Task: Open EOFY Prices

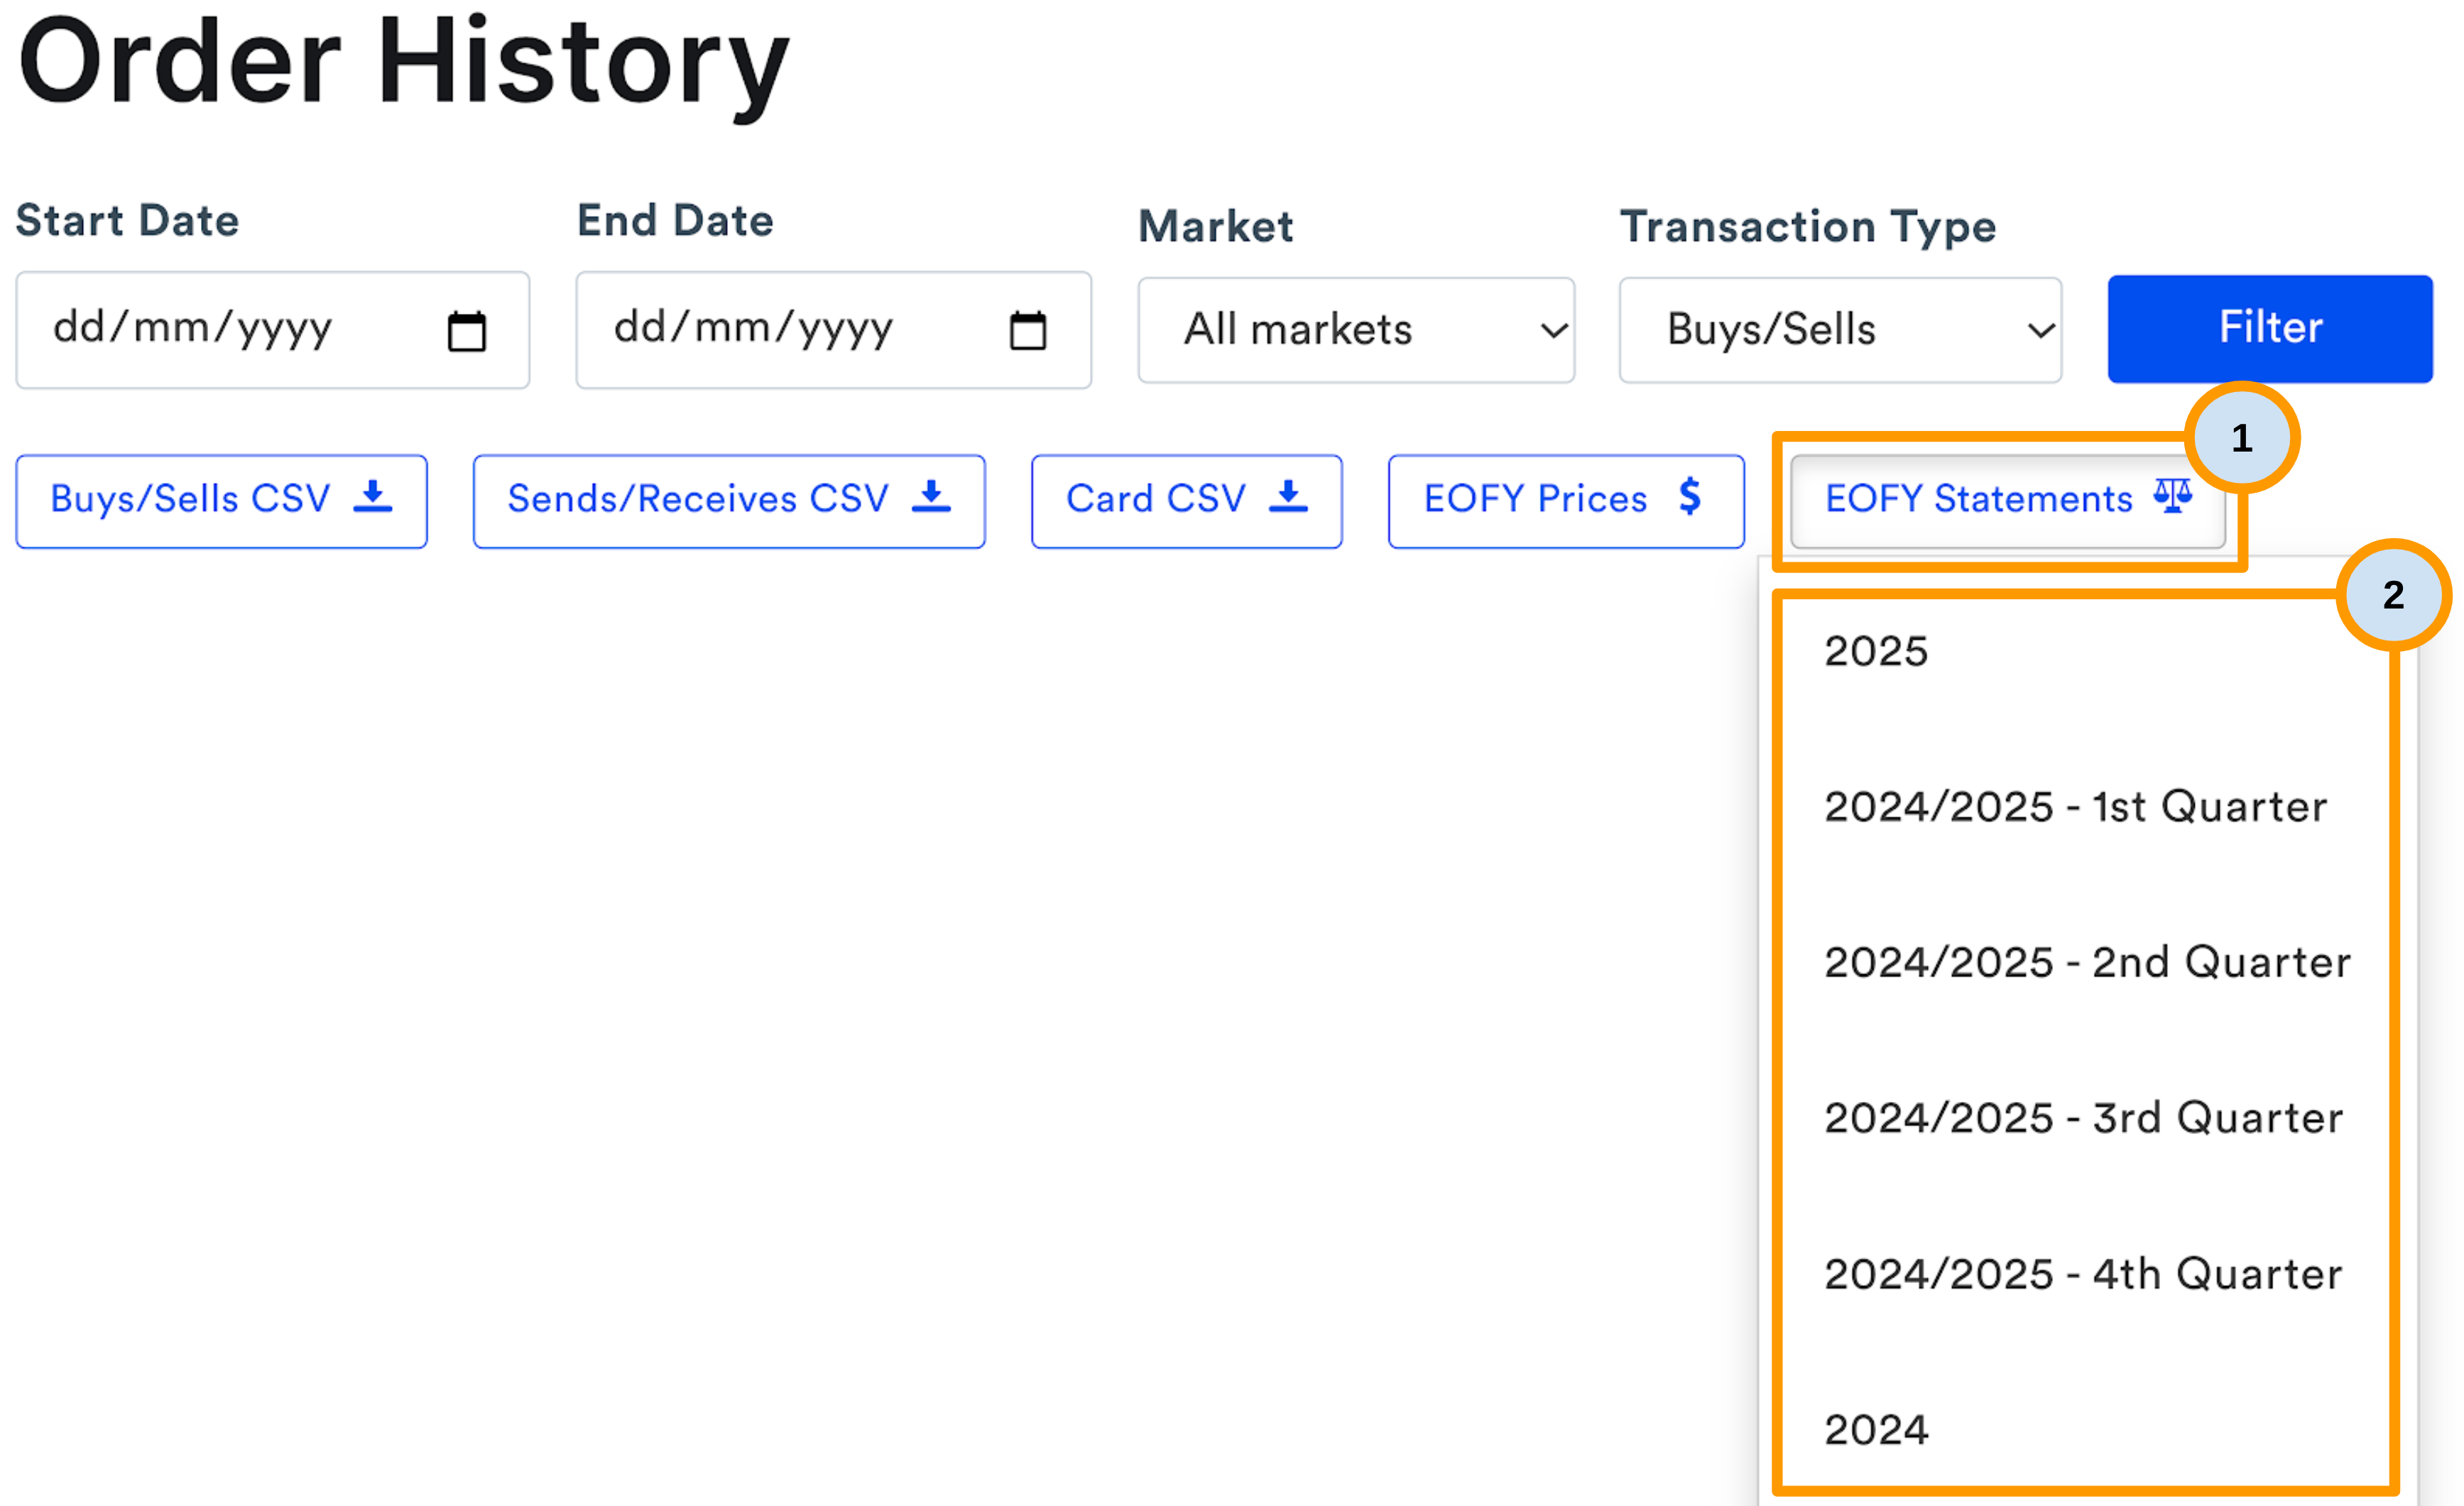Action: click(1566, 501)
